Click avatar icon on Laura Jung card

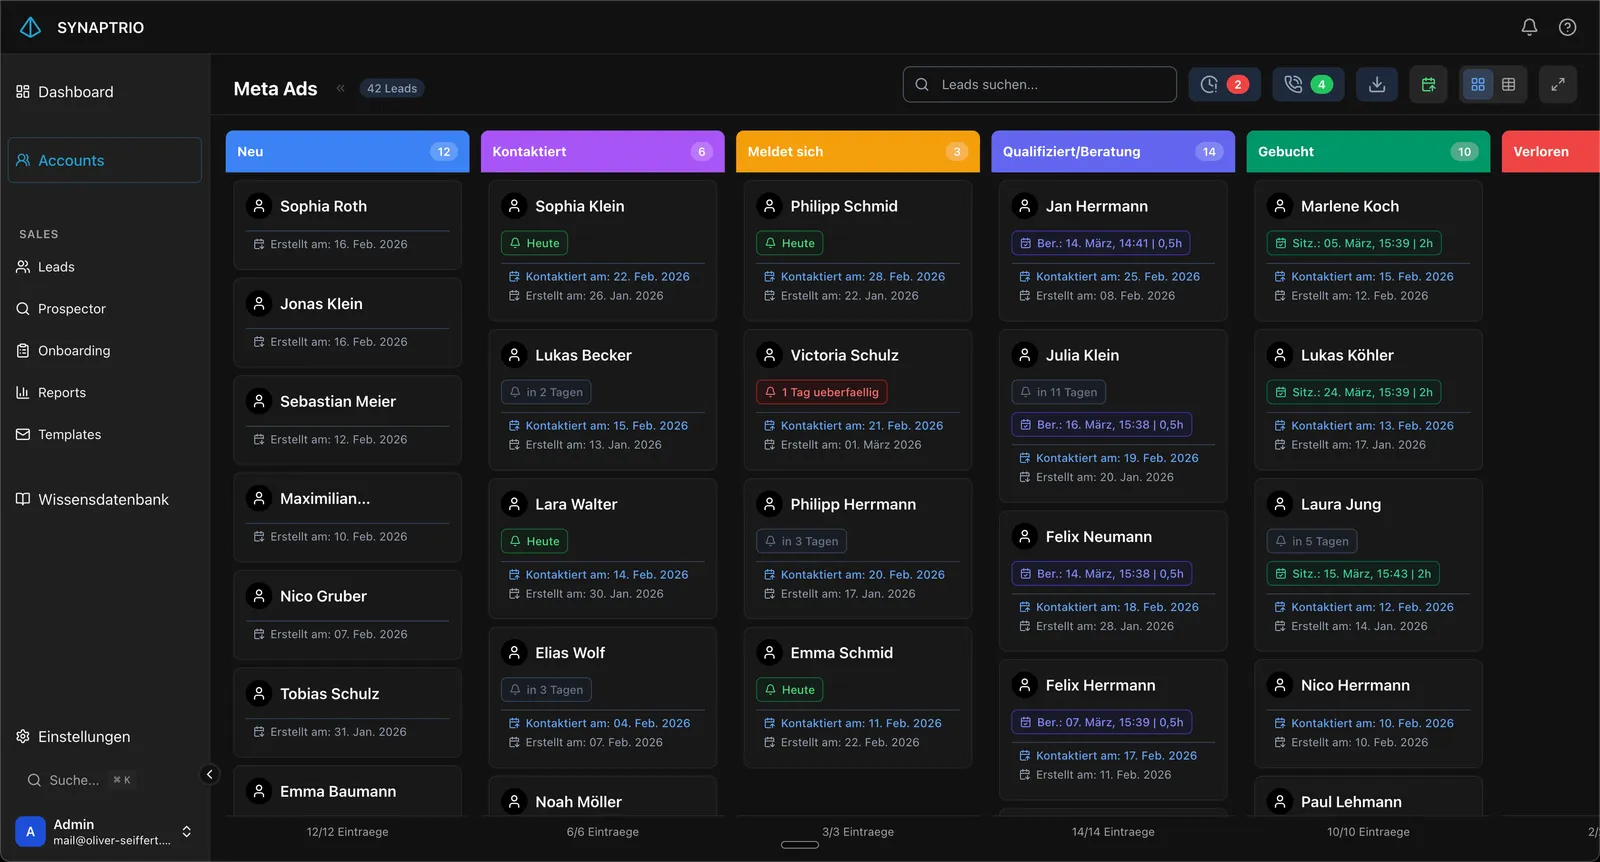coord(1280,504)
